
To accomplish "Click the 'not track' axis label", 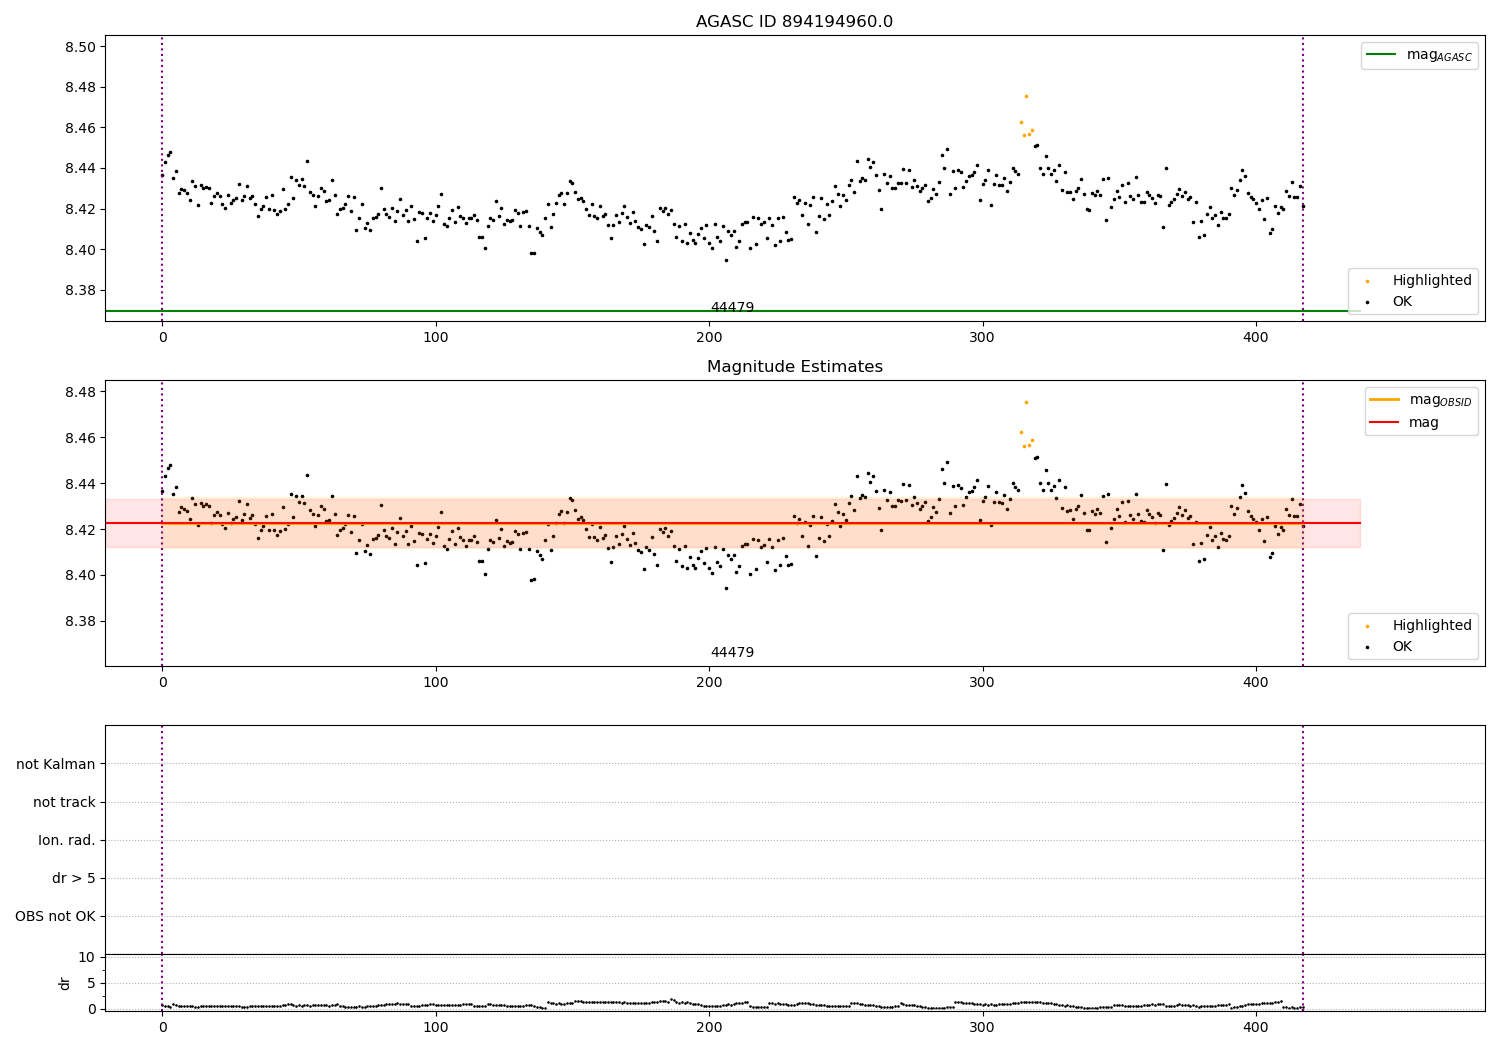I will pos(64,803).
